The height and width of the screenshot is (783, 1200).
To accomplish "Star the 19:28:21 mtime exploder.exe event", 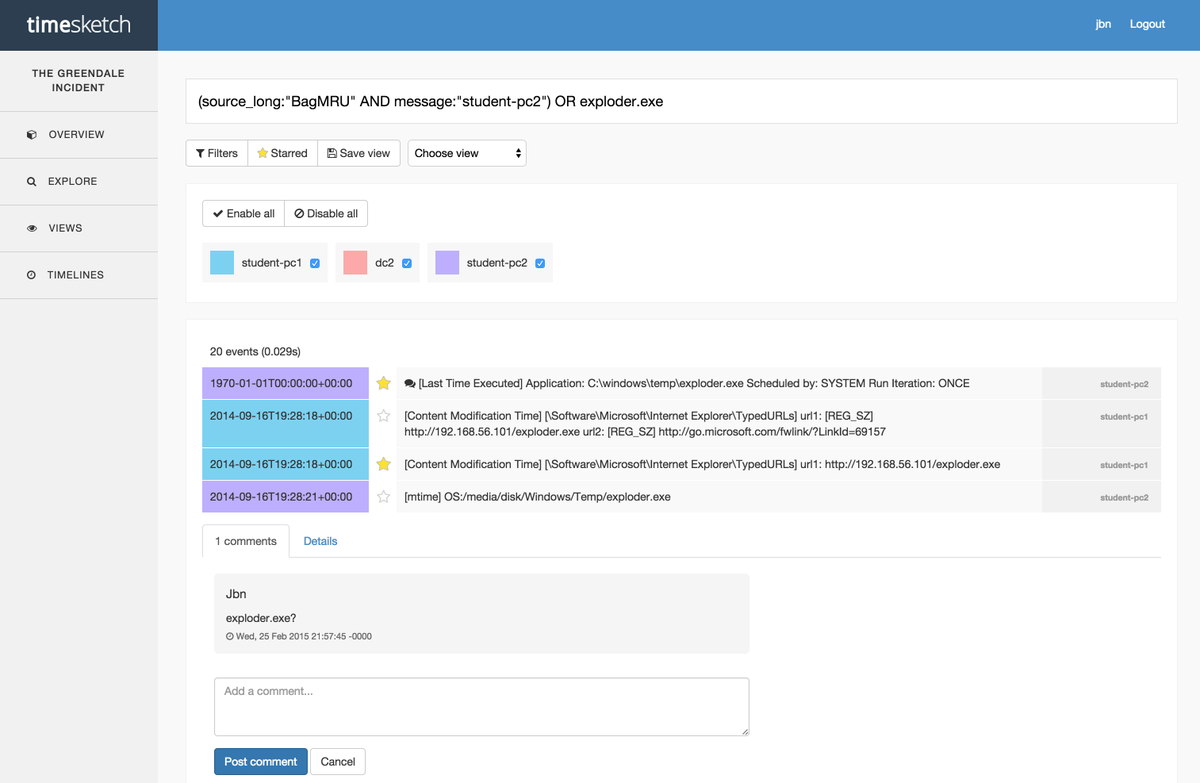I will point(383,496).
